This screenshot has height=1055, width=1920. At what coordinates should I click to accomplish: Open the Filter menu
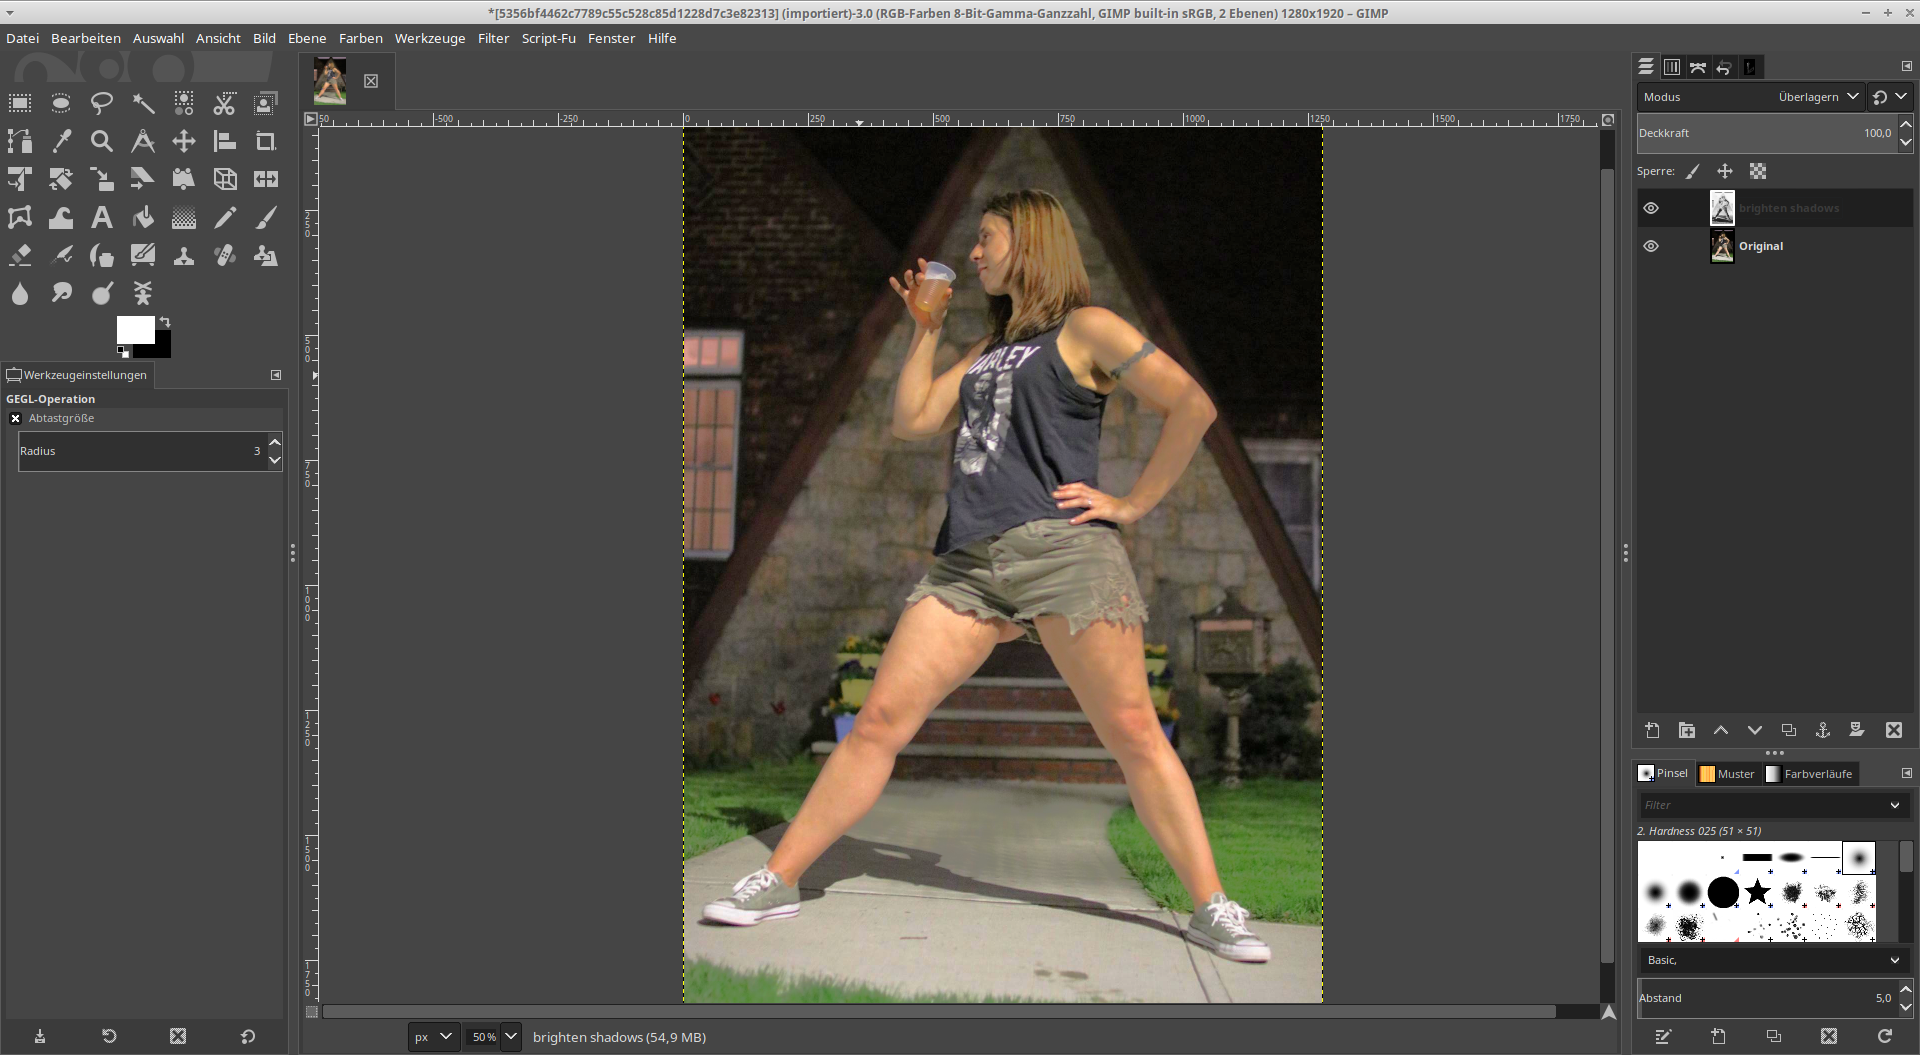493,38
